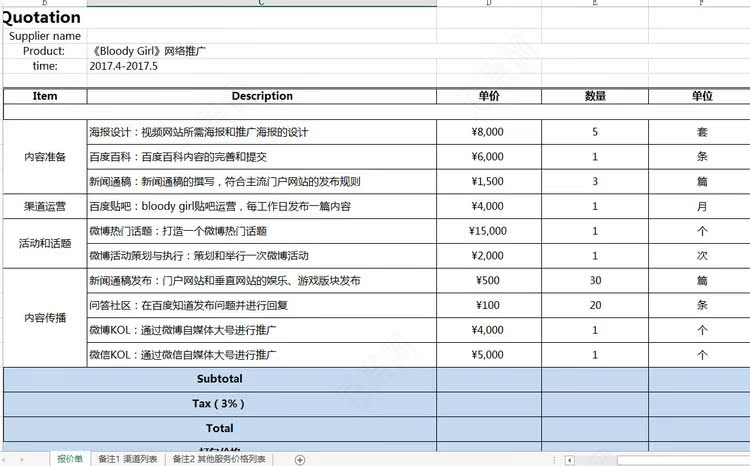Select the 内容传播 category cell
The image size is (750, 466).
[45, 318]
